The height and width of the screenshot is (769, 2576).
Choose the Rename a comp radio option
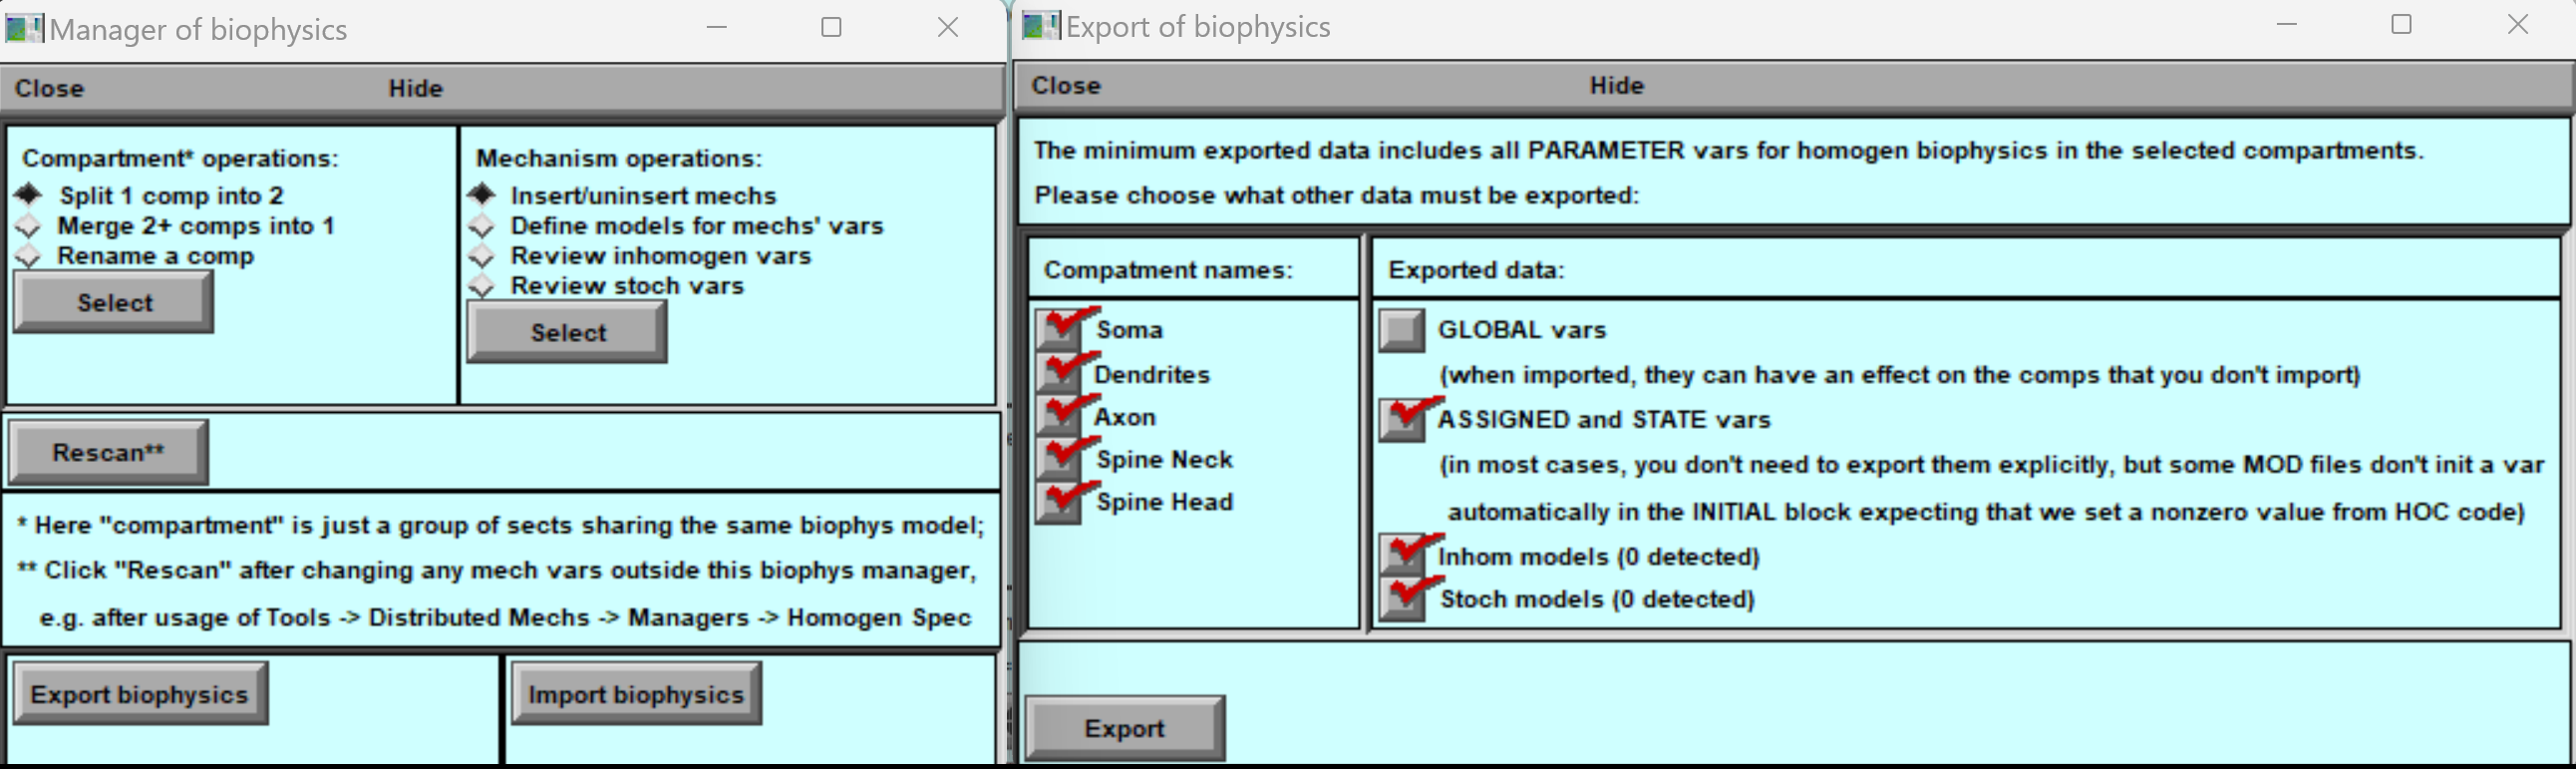click(x=28, y=257)
